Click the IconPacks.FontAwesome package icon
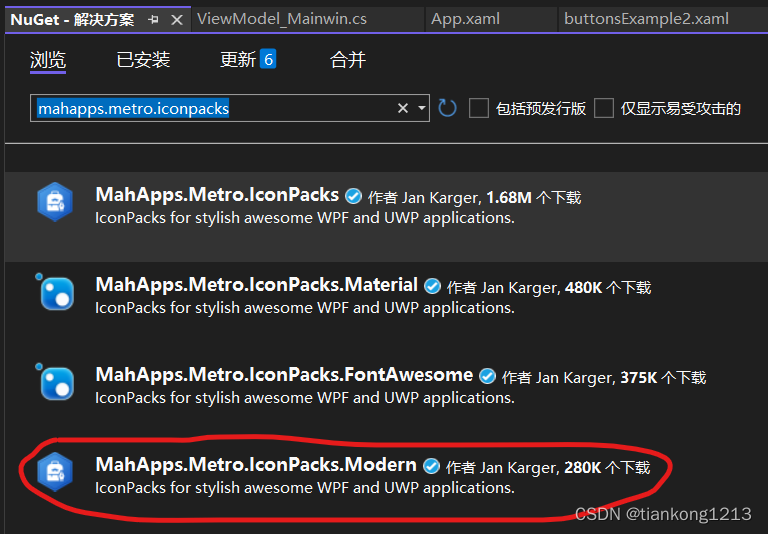768x534 pixels. 56,383
